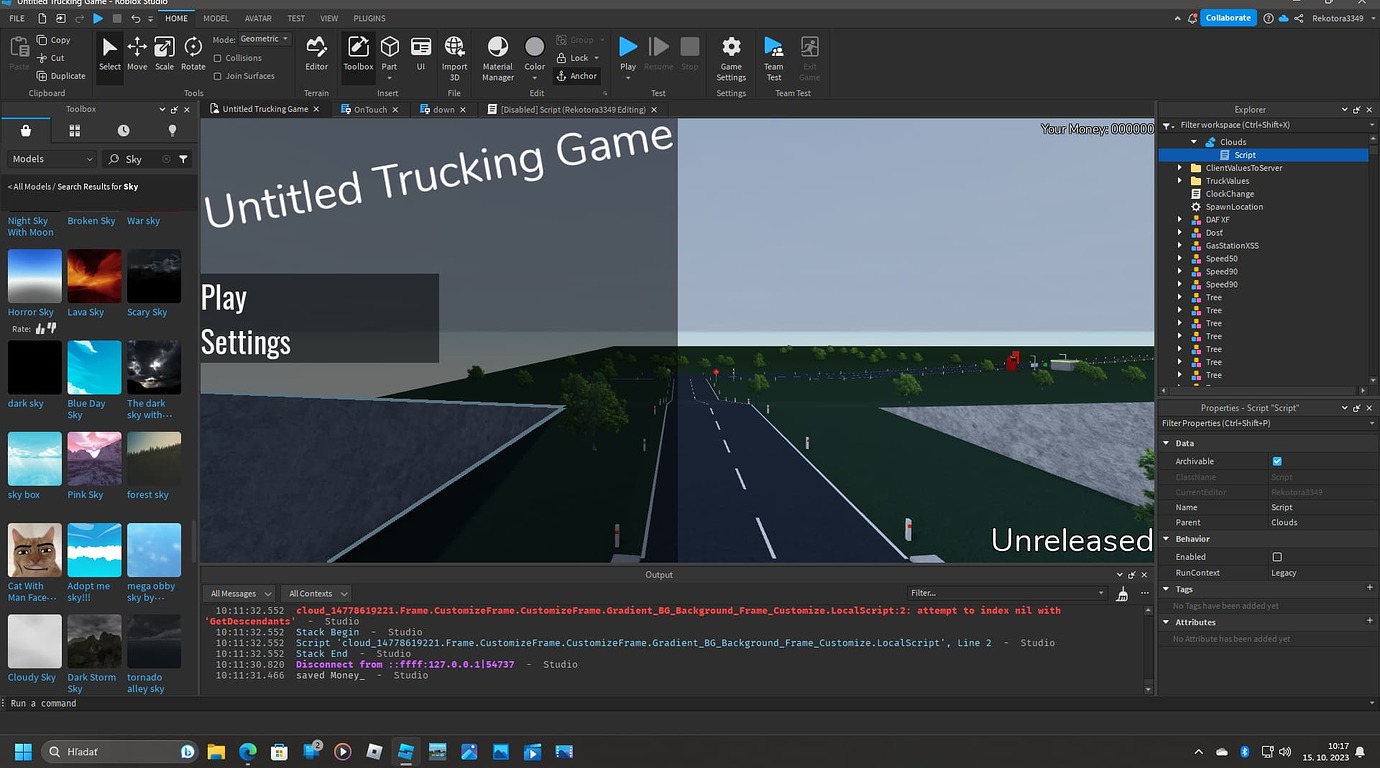Check the Enabled property box
The width and height of the screenshot is (1380, 768).
click(1277, 557)
